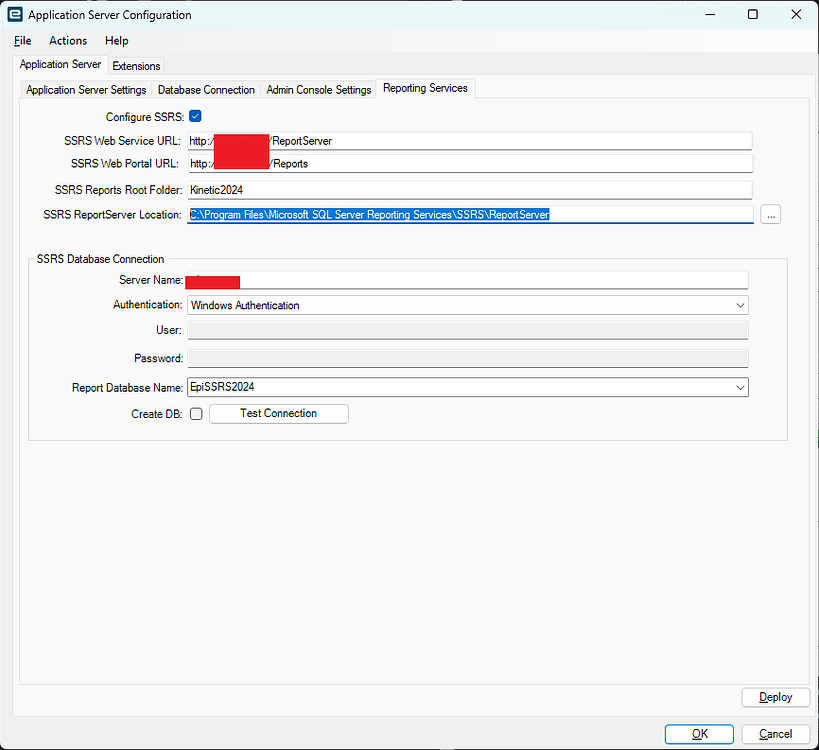Switch to the Database Connection tab
Image resolution: width=819 pixels, height=750 pixels.
point(206,89)
